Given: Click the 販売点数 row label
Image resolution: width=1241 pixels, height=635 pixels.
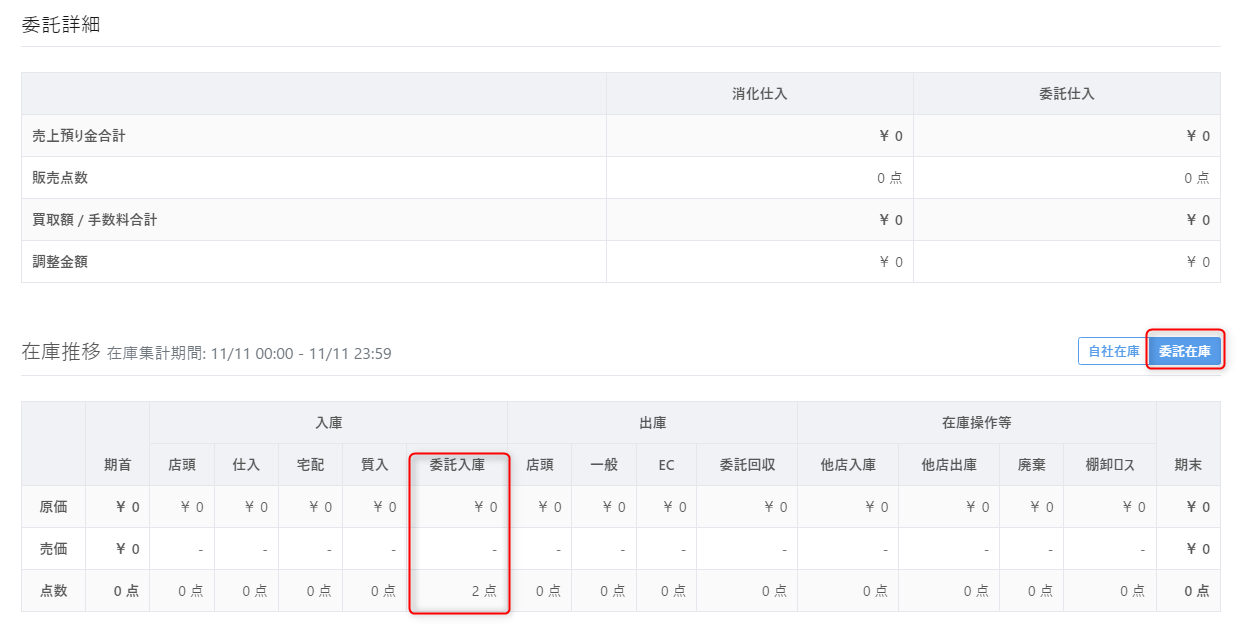Looking at the screenshot, I should pyautogui.click(x=60, y=178).
